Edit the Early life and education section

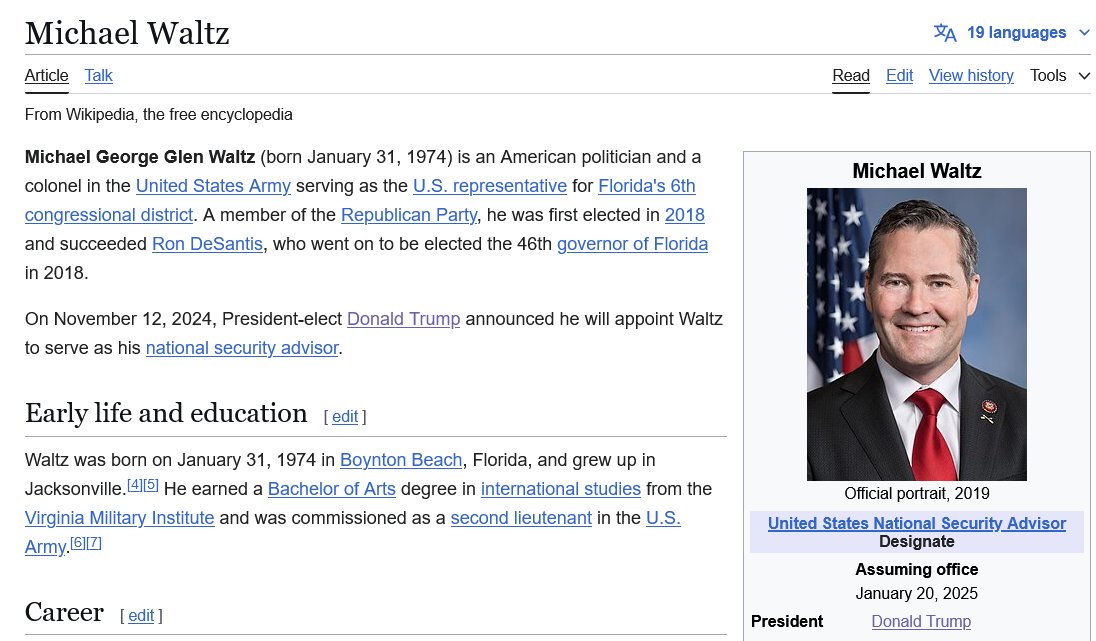(345, 417)
